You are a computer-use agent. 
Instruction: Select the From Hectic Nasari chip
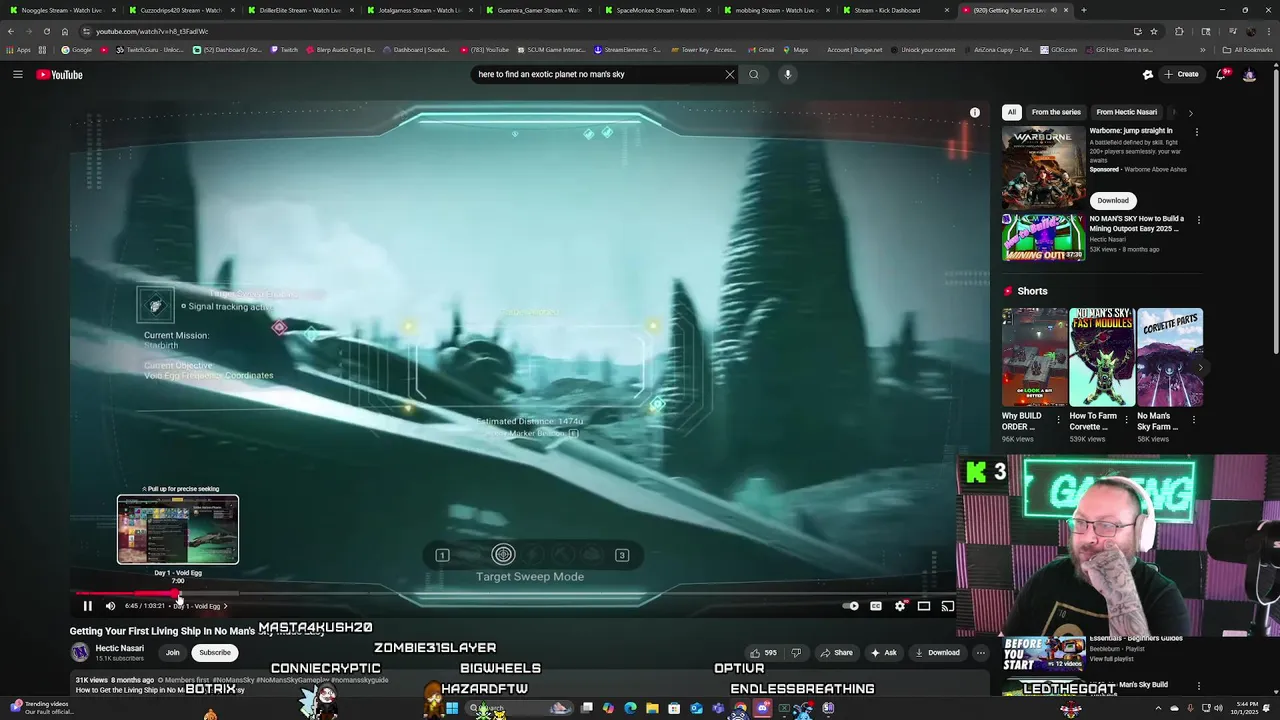pos(1126,112)
